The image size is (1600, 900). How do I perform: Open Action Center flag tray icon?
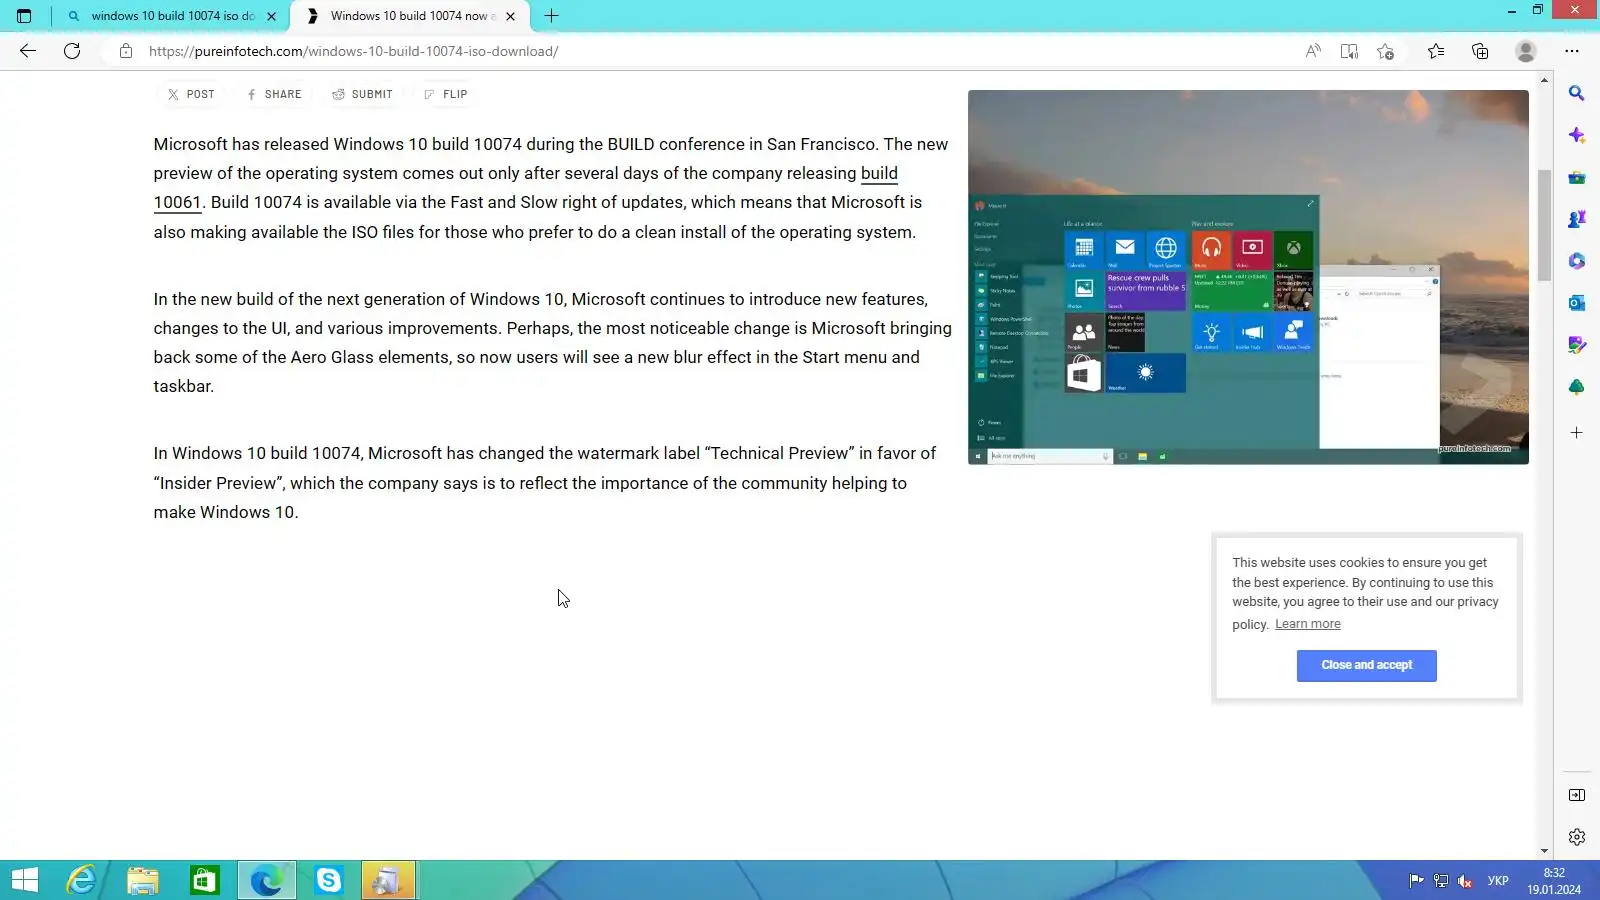pos(1416,881)
